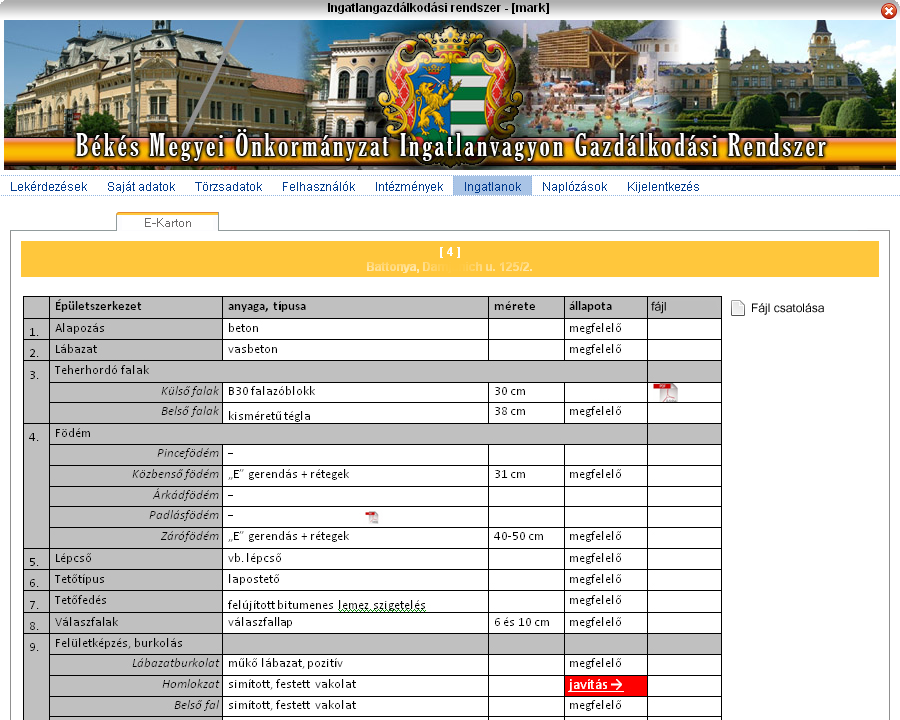Select the Lábazat row label
The height and width of the screenshot is (720, 900).
coord(136,350)
